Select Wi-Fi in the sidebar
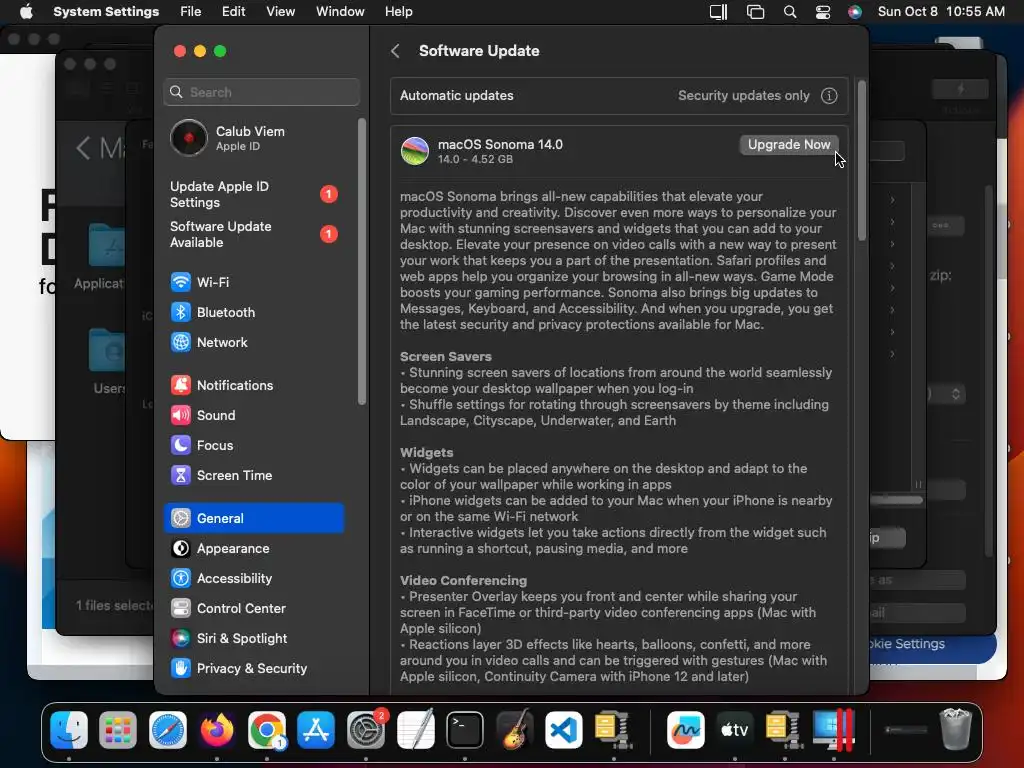The width and height of the screenshot is (1024, 768). pyautogui.click(x=255, y=282)
